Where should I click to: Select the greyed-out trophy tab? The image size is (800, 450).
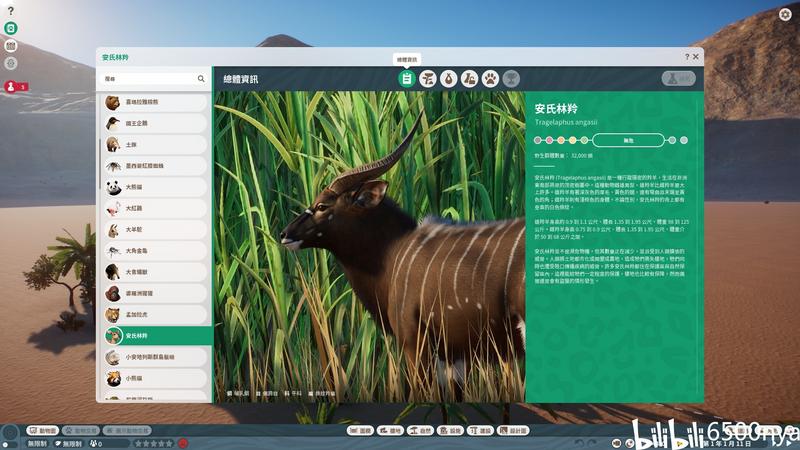[511, 79]
